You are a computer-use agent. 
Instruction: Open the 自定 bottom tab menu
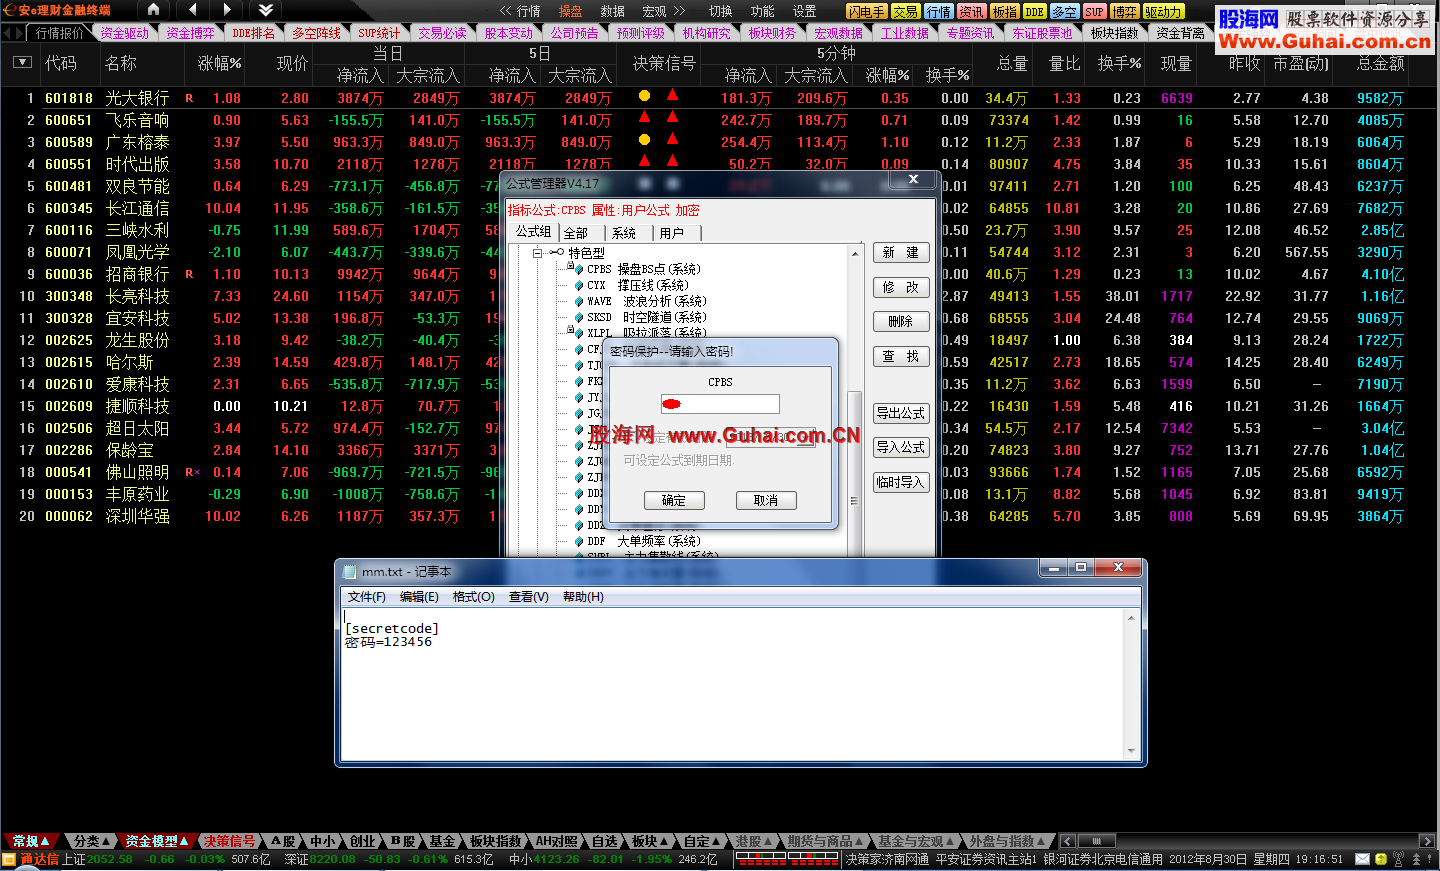pyautogui.click(x=702, y=841)
